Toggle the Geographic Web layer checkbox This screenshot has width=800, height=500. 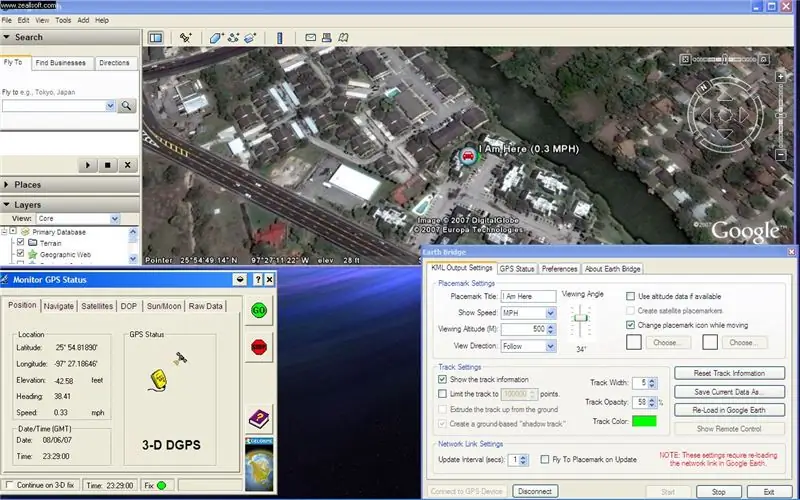[20, 254]
